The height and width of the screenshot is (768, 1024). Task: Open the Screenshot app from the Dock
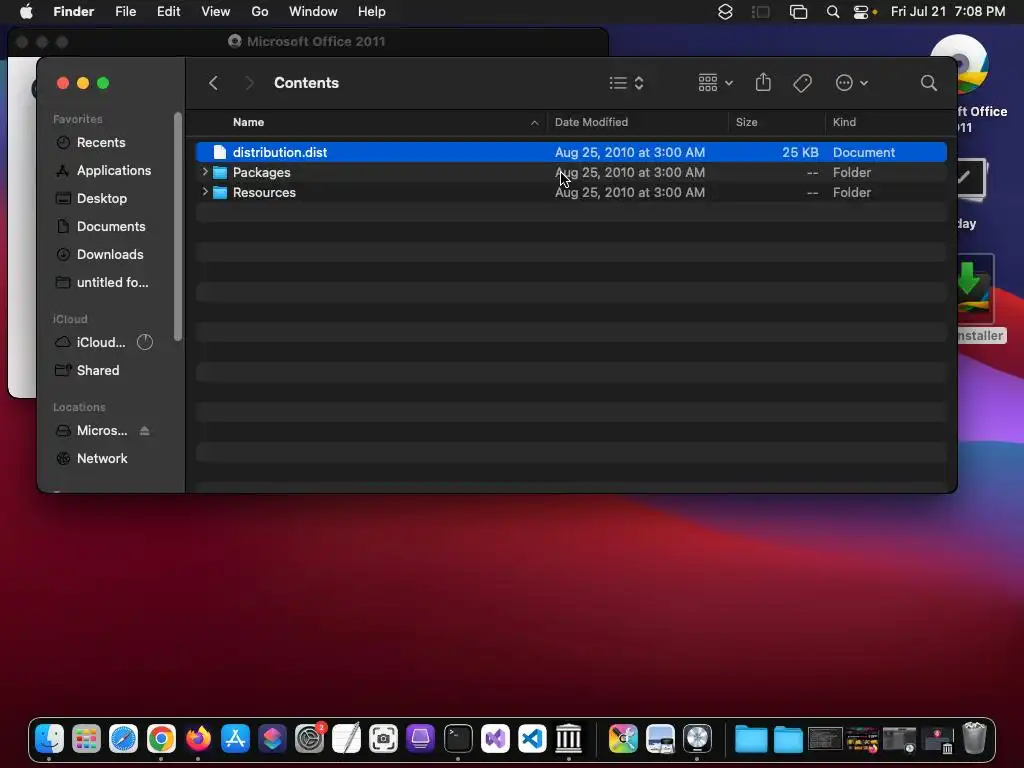pos(383,739)
